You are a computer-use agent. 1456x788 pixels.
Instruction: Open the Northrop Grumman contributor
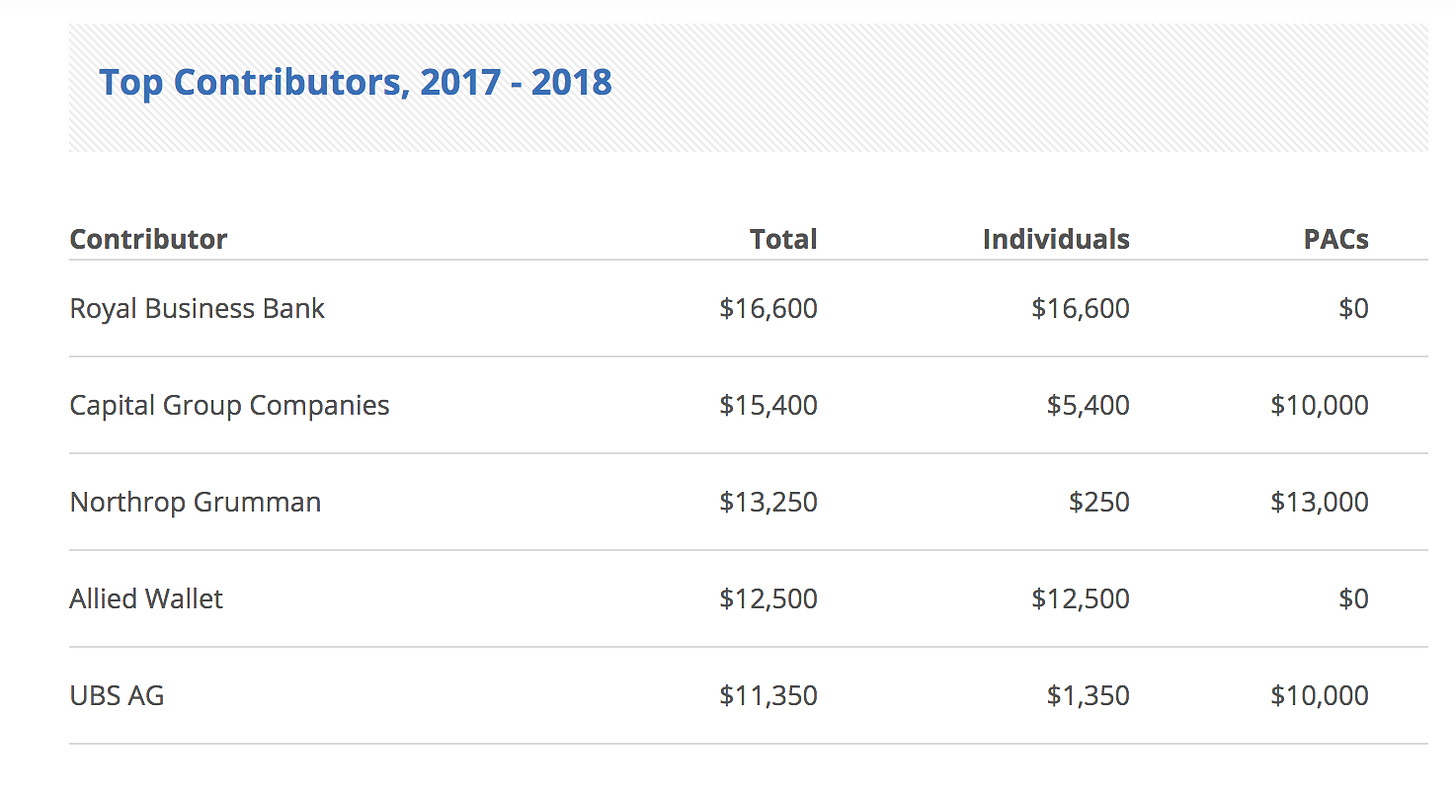coord(195,502)
